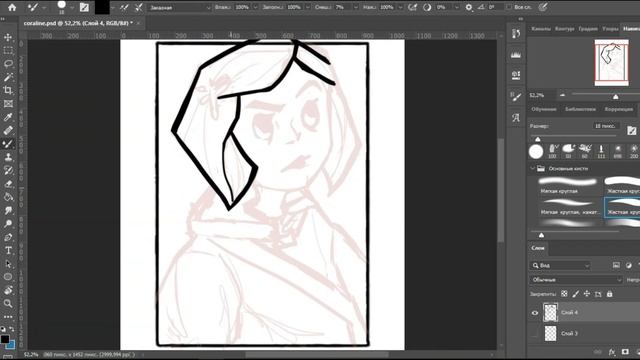
Task: Open the tool preset picker arrow
Action: [x=44, y=8]
